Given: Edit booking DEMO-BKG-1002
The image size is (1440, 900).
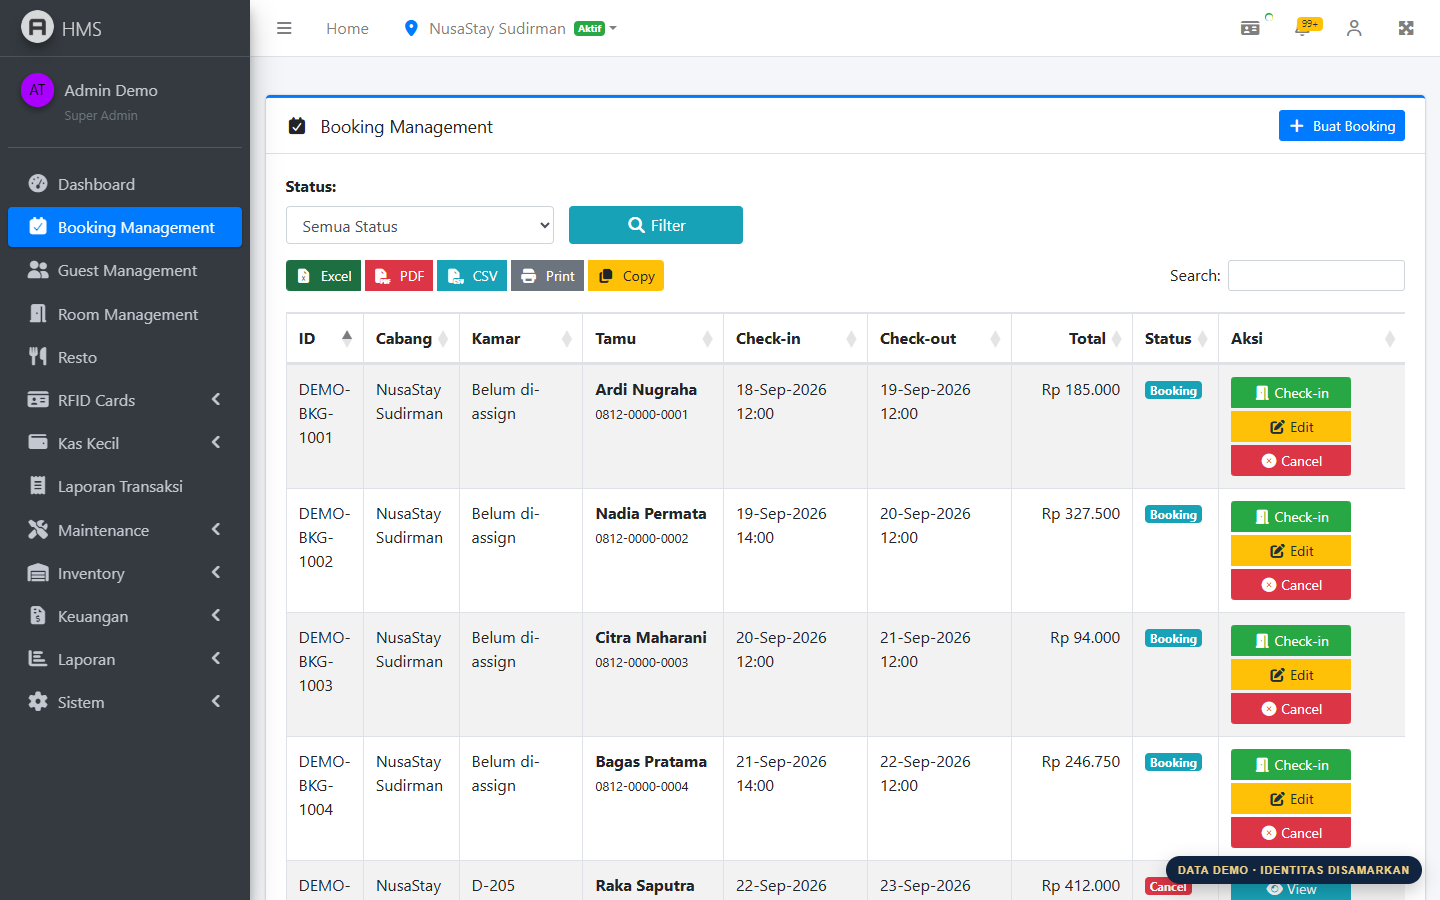Looking at the screenshot, I should [x=1291, y=551].
